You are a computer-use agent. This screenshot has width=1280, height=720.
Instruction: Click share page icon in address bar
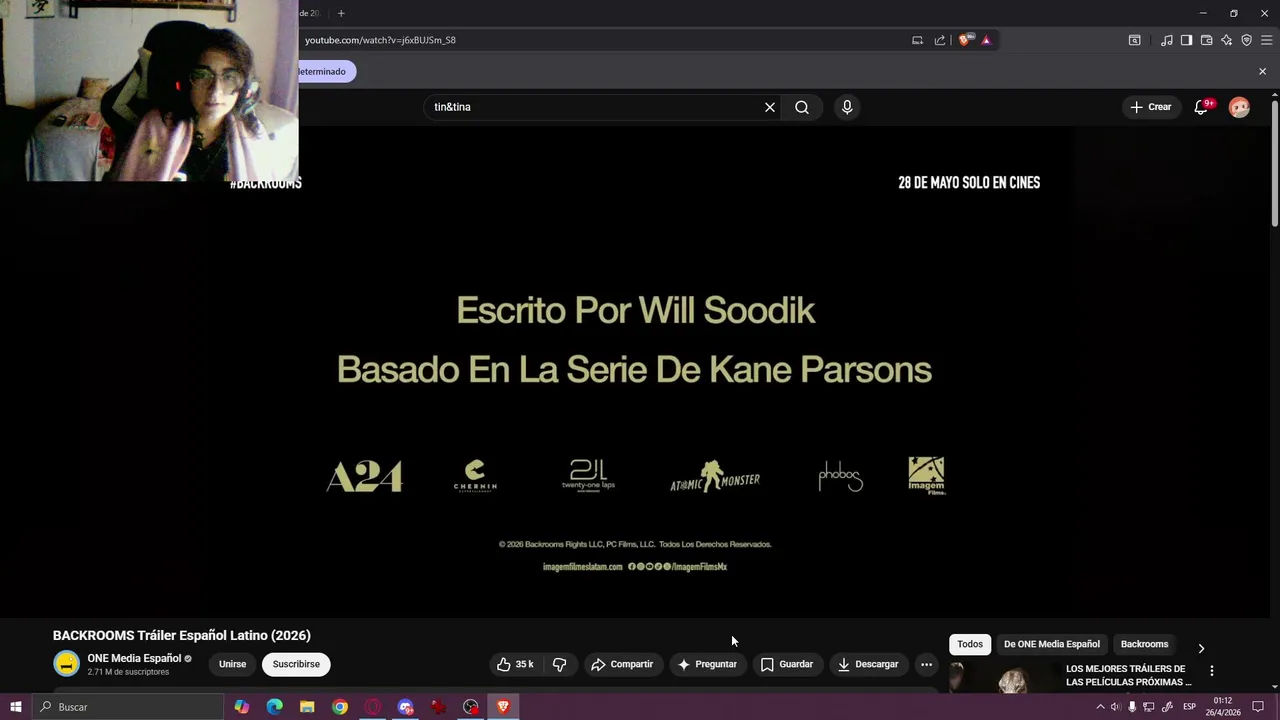click(940, 40)
